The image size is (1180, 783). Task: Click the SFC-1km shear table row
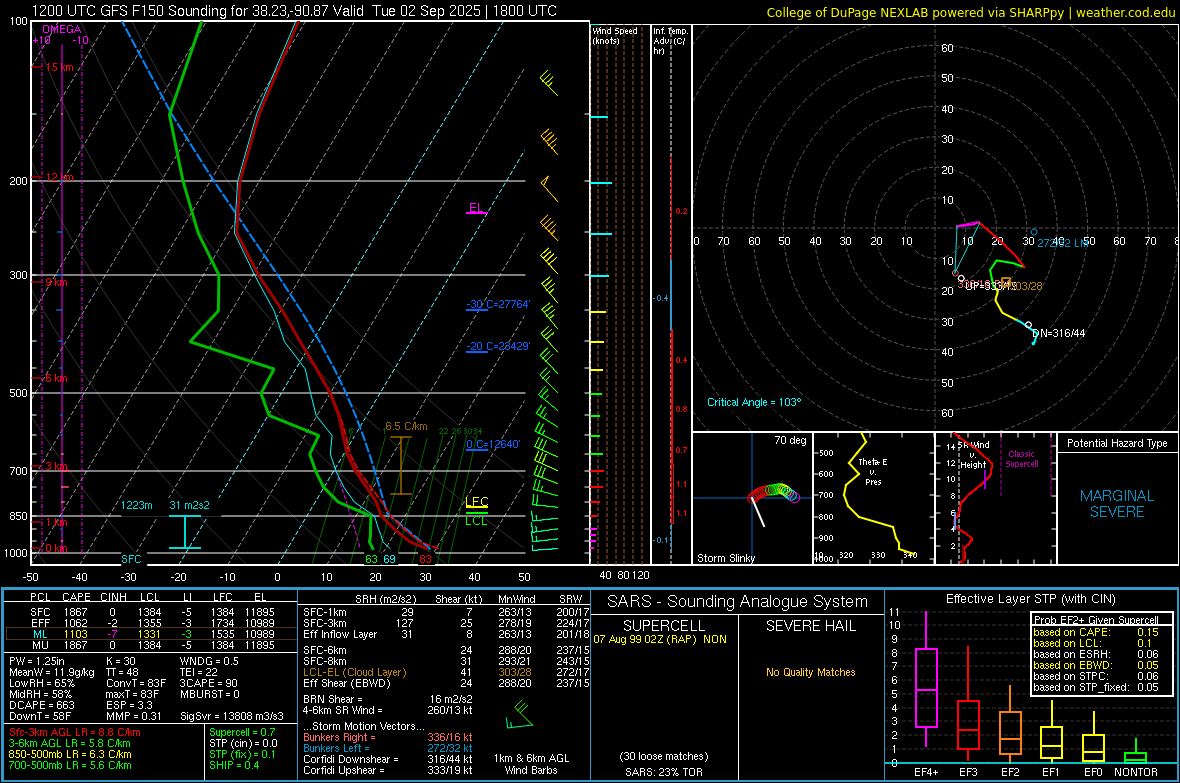446,612
